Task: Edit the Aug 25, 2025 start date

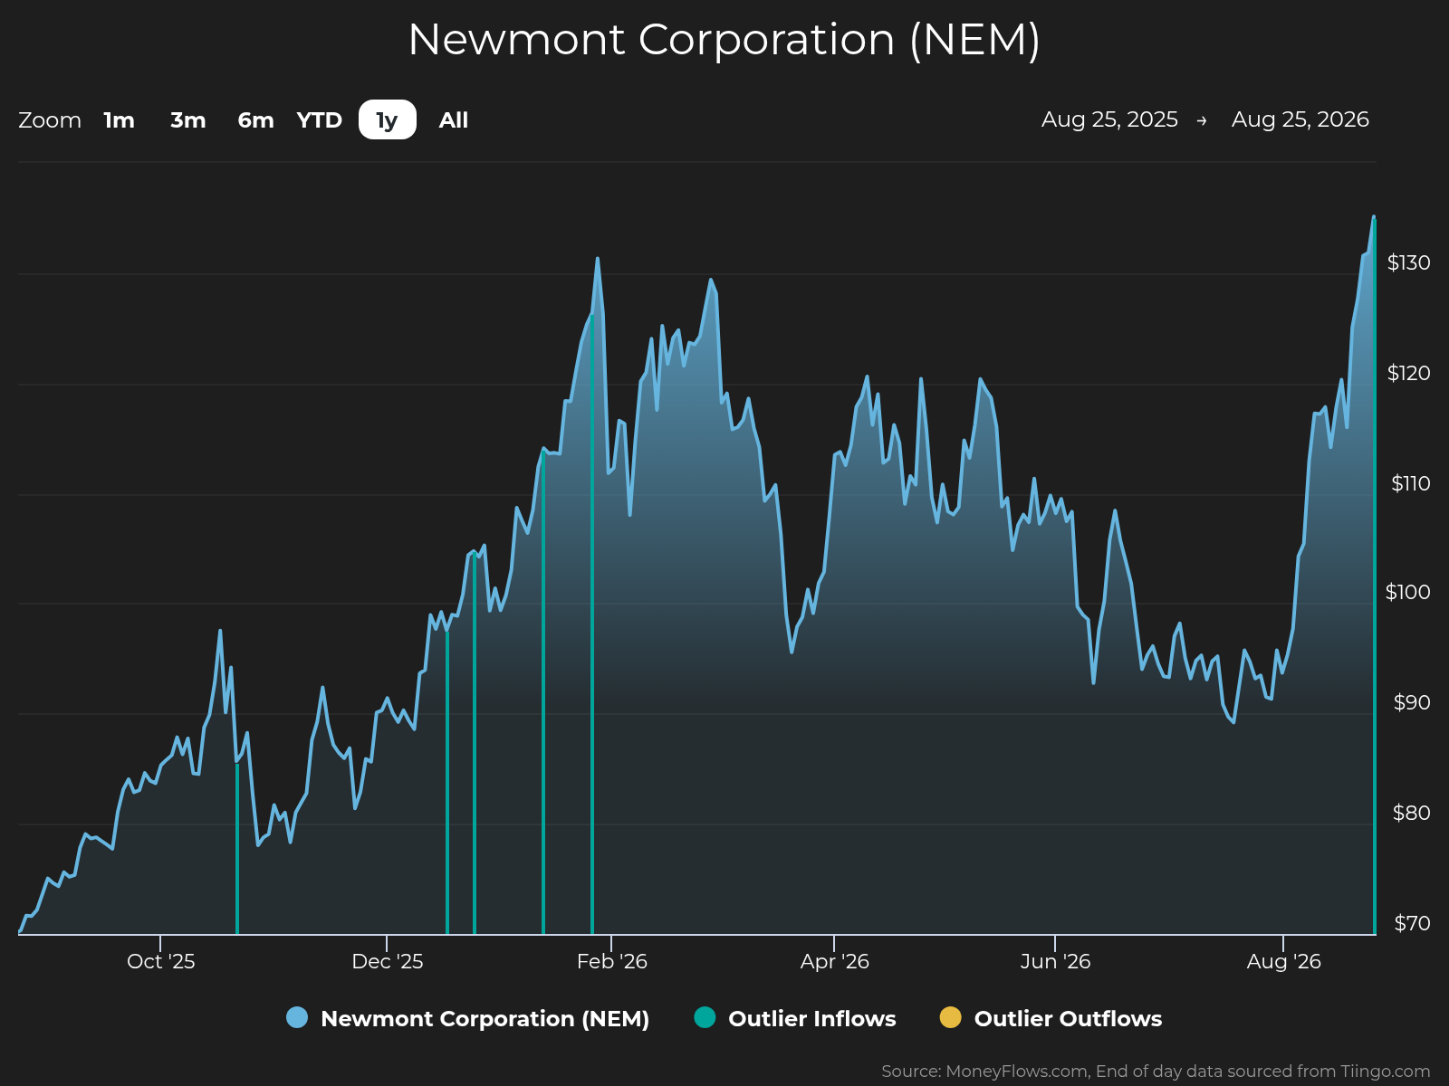Action: [1109, 120]
